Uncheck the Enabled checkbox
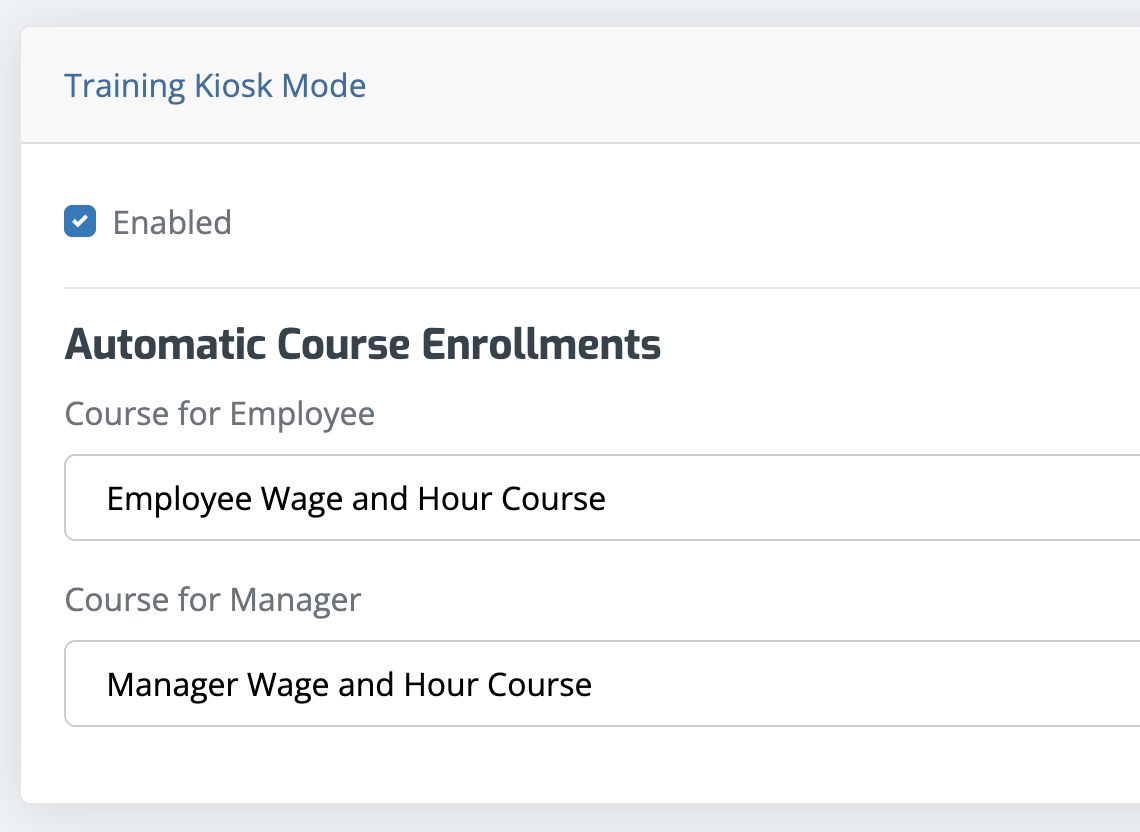Screen dimensions: 1140x832 [80, 221]
